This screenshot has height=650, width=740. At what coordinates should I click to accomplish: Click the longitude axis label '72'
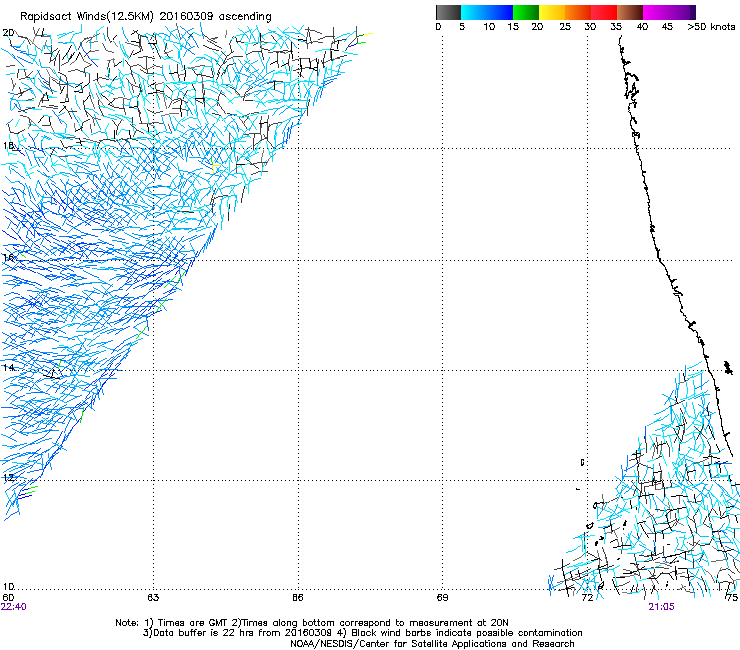[x=587, y=598]
